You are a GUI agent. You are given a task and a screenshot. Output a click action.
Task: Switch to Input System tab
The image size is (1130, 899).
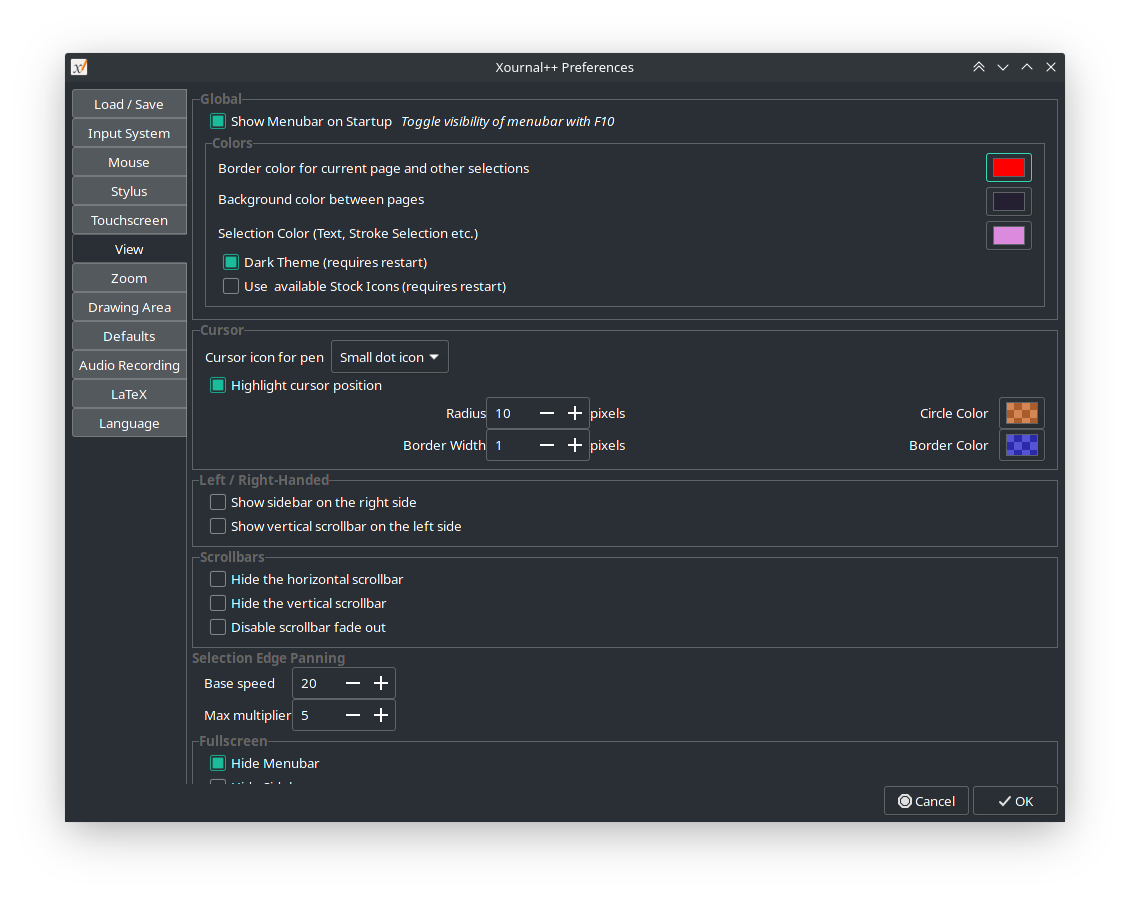[x=129, y=133]
